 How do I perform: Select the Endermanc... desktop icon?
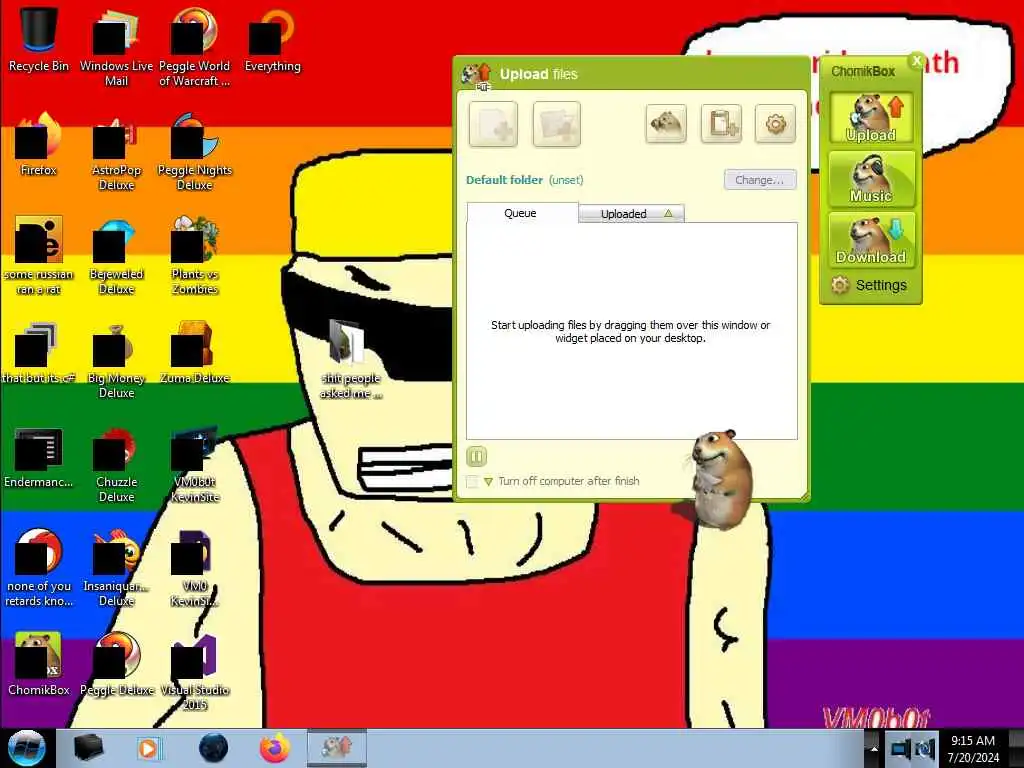(39, 457)
